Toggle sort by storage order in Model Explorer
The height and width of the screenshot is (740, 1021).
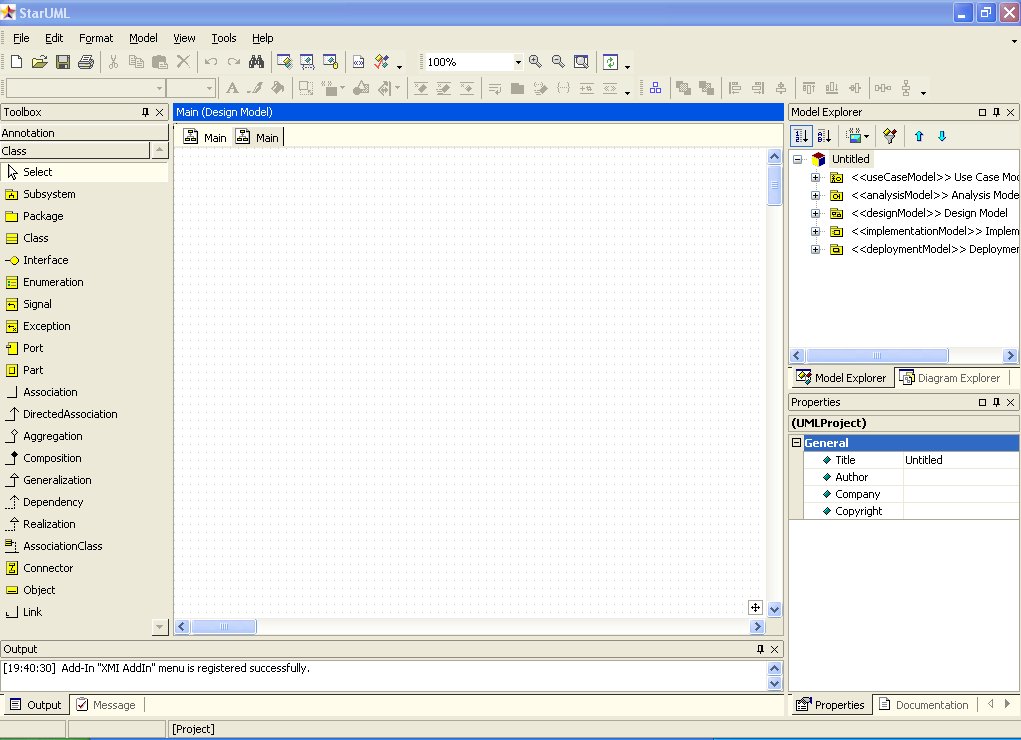(x=802, y=136)
